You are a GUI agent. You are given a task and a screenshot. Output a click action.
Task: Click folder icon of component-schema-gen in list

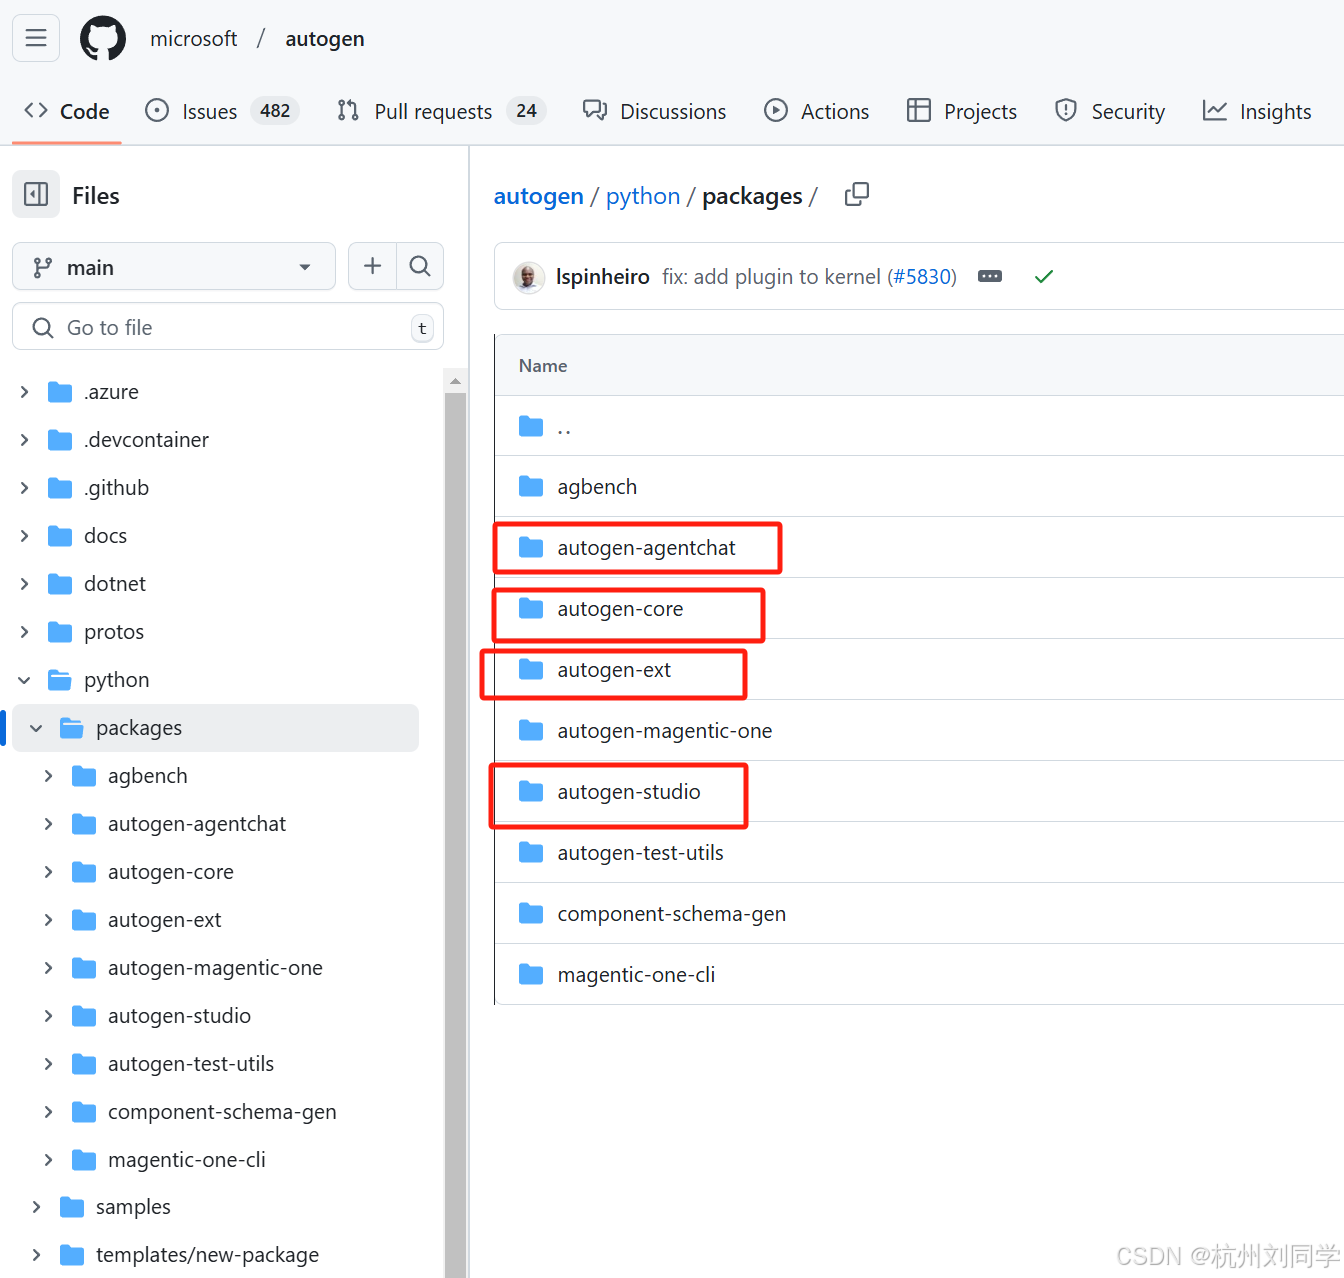531,913
